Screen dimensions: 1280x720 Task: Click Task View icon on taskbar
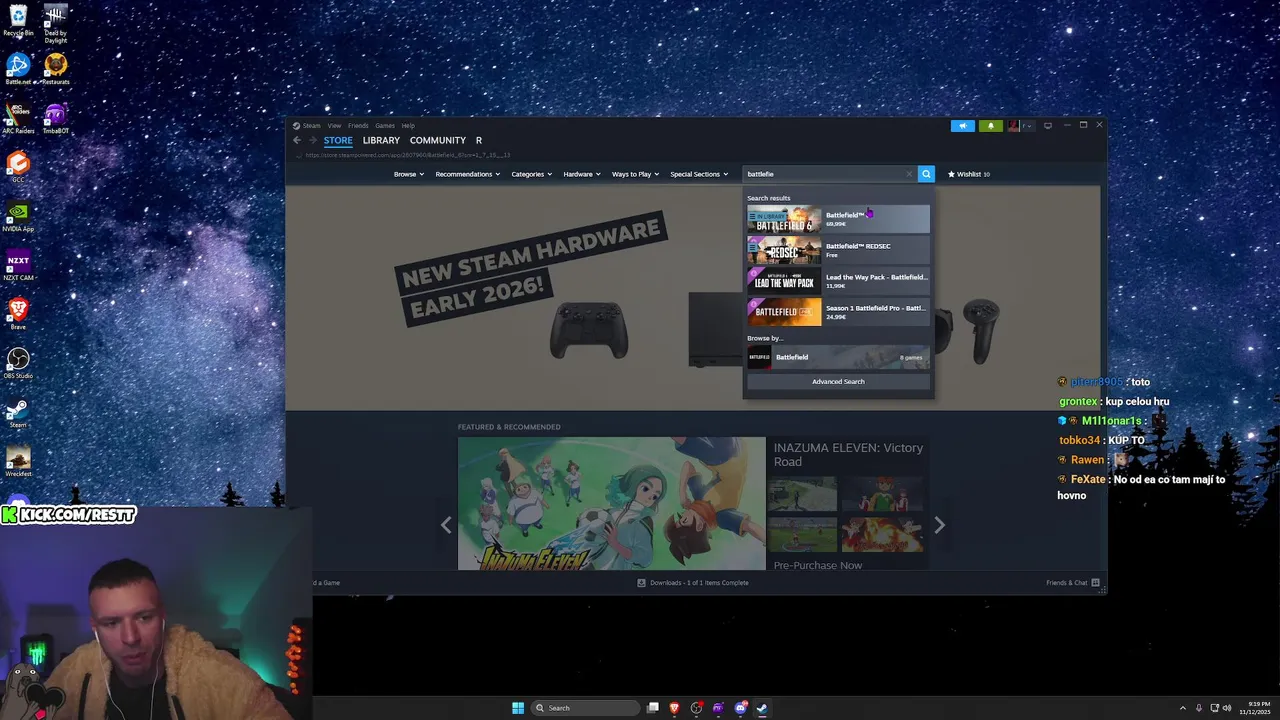point(653,708)
